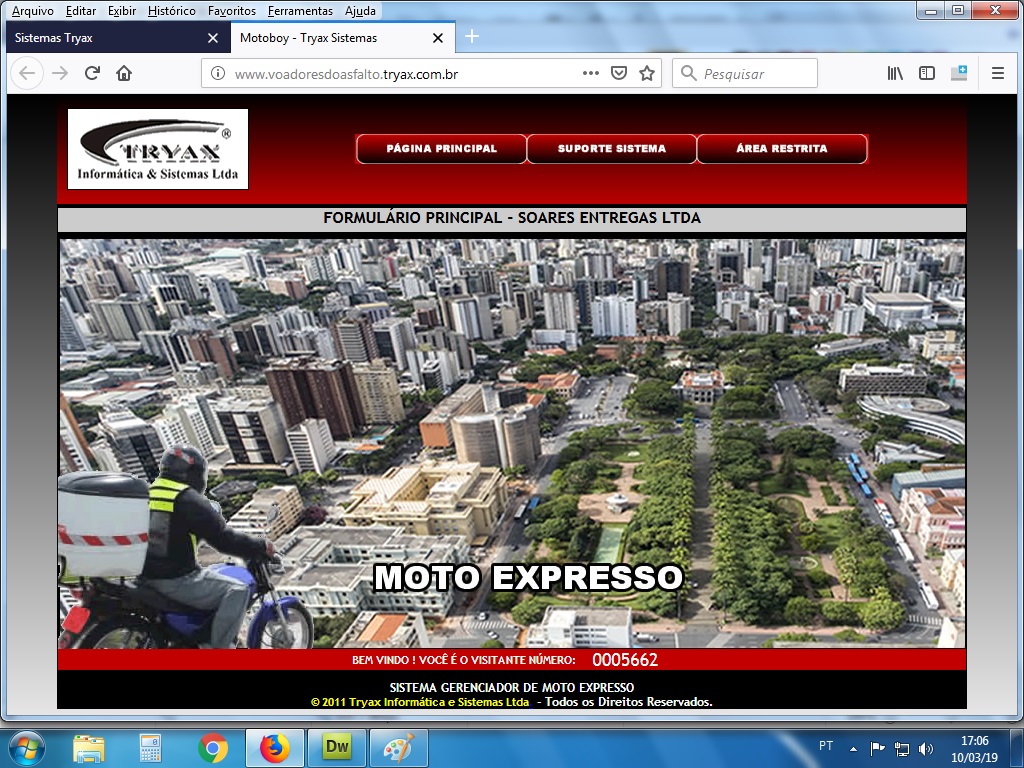Viewport: 1024px width, 768px height.
Task: Show hidden system tray icons arrow
Action: click(x=853, y=748)
